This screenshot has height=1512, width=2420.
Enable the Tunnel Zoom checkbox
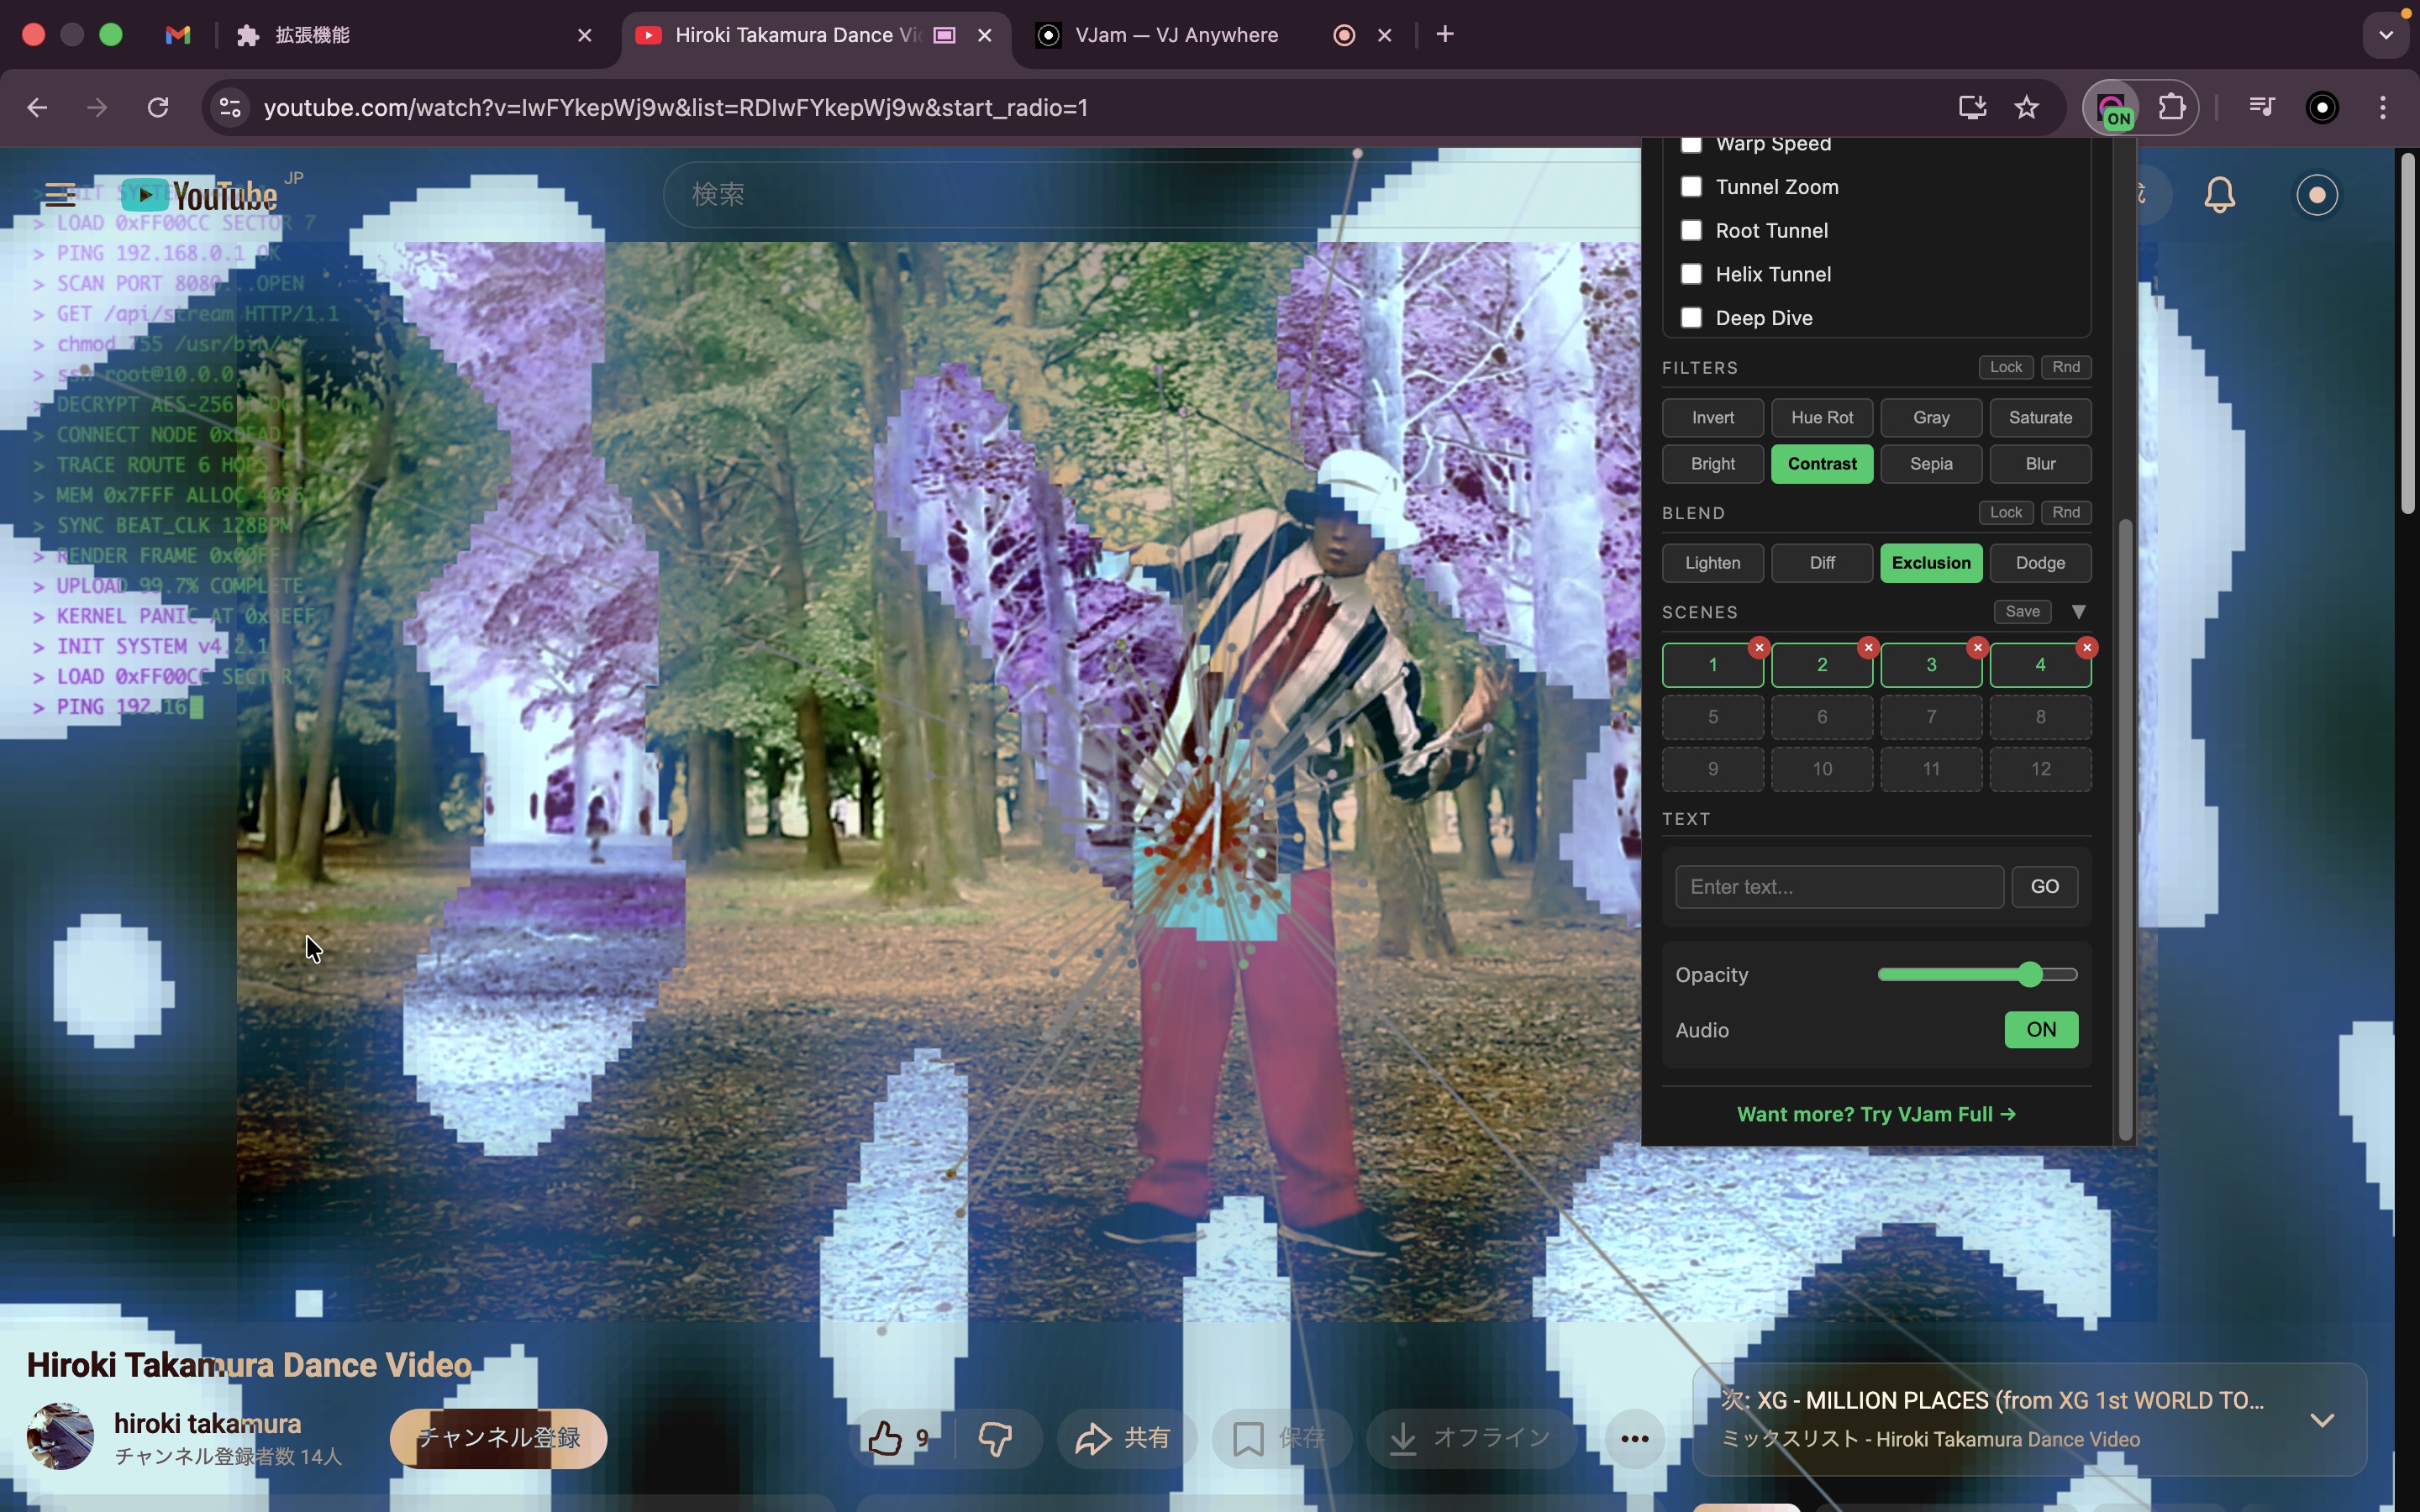pos(1691,187)
